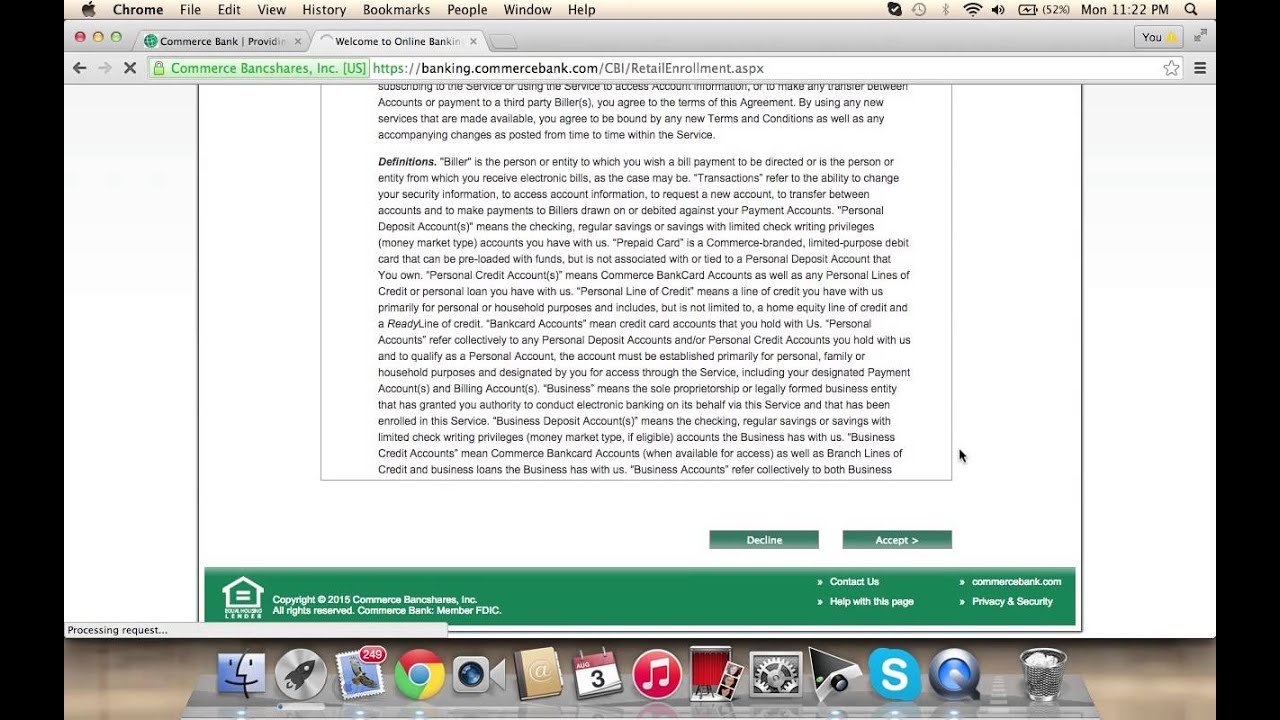Open Skype from the dock

tap(894, 676)
